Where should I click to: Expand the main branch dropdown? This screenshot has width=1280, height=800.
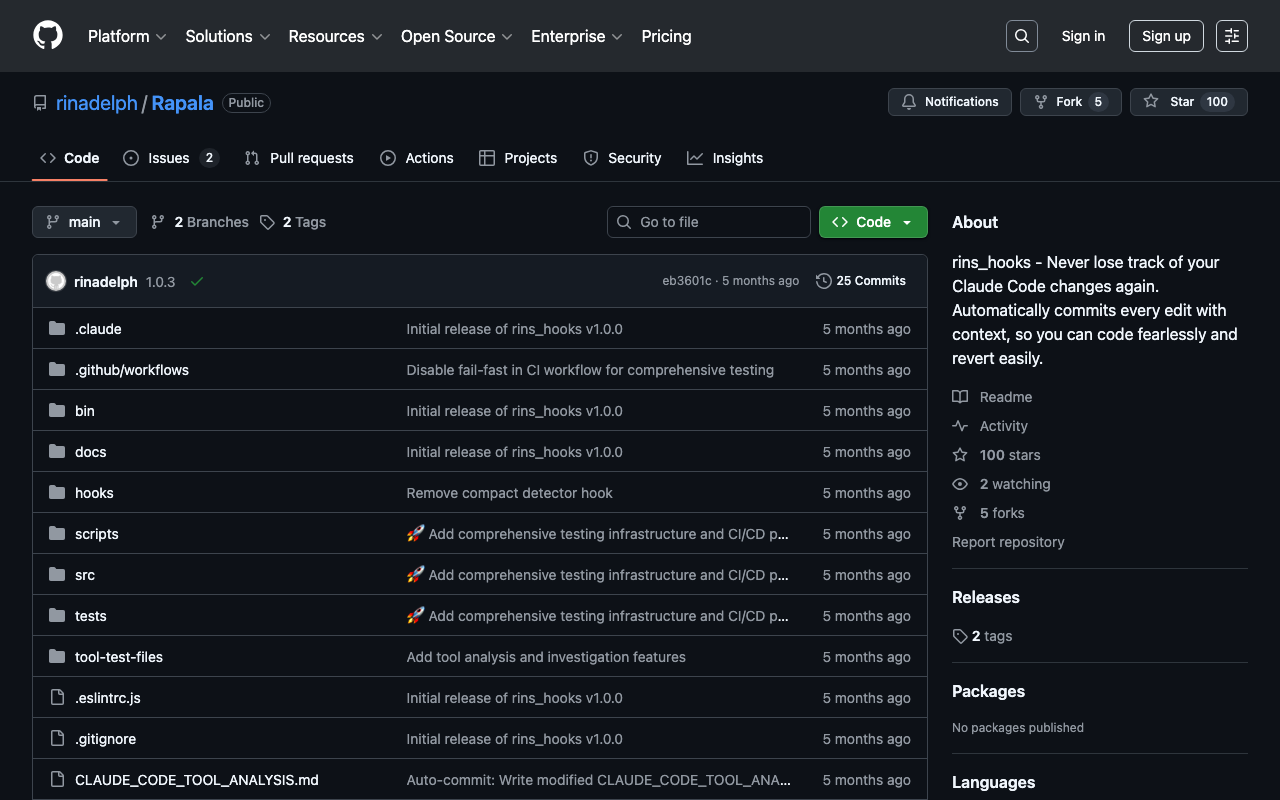tap(84, 222)
